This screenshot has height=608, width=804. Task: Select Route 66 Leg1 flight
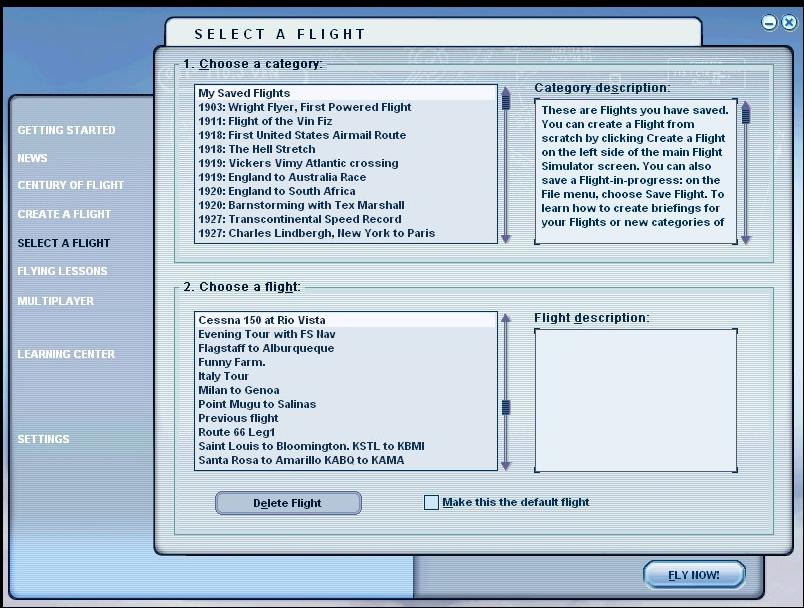click(346, 432)
